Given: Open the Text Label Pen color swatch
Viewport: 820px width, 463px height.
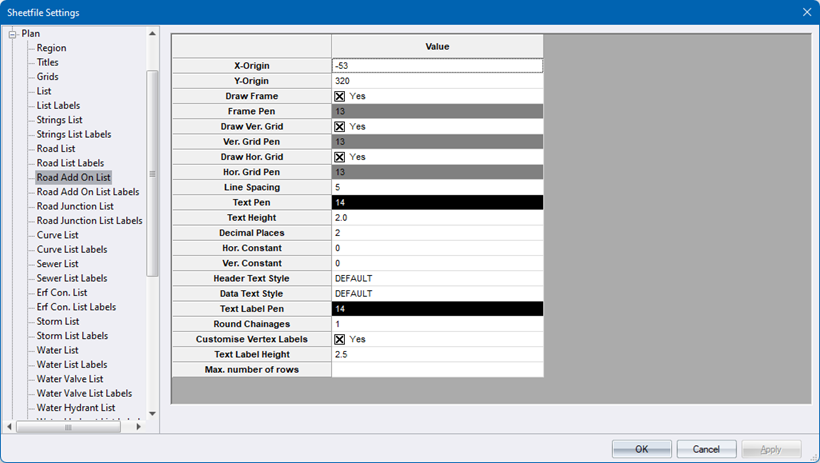Looking at the screenshot, I should (438, 309).
